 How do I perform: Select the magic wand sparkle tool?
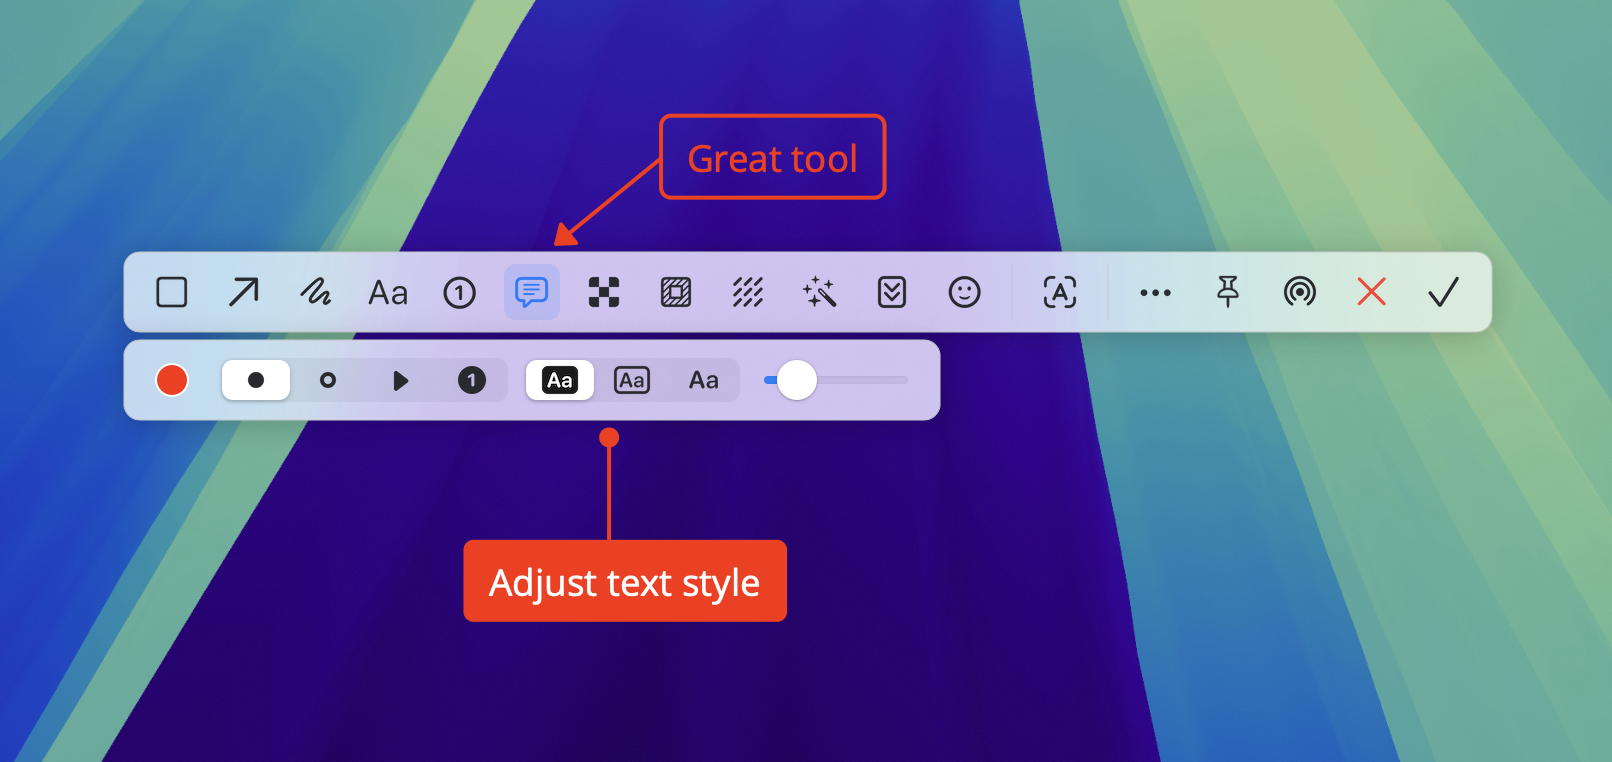(820, 292)
